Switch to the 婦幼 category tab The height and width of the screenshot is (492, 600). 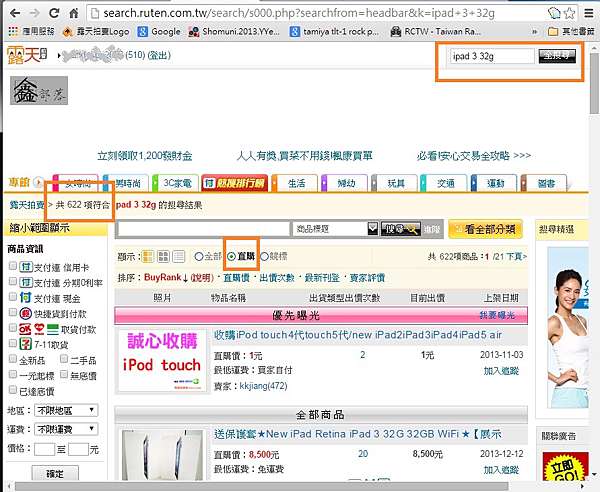click(x=345, y=183)
